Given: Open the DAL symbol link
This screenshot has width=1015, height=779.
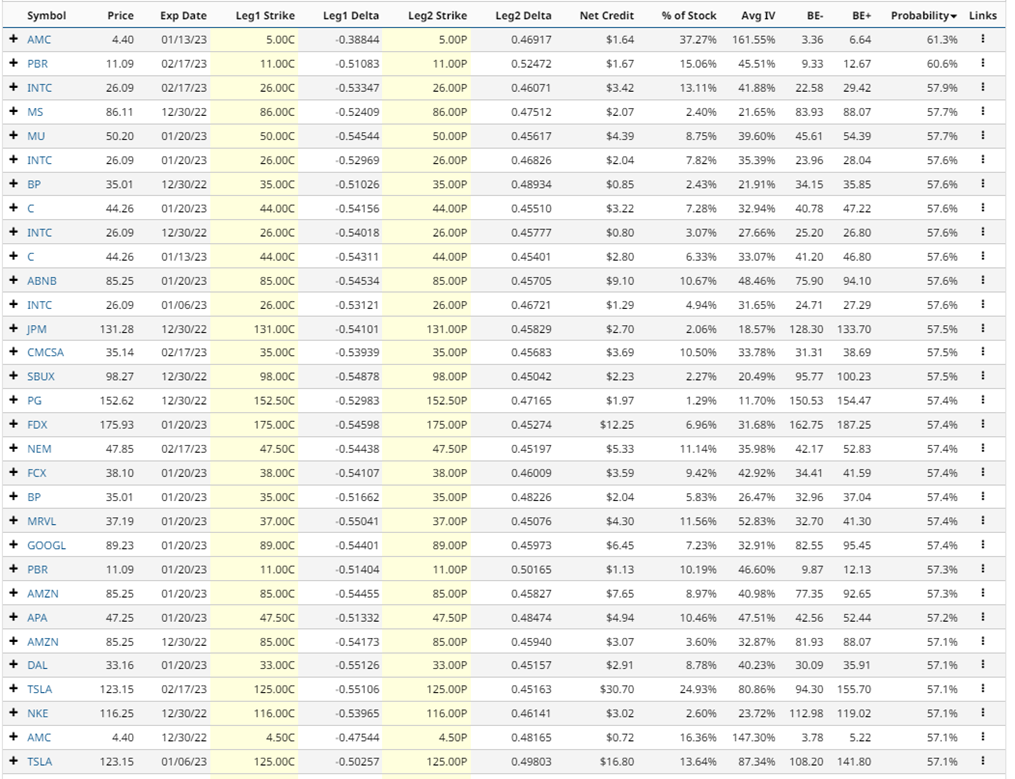Looking at the screenshot, I should [37, 665].
